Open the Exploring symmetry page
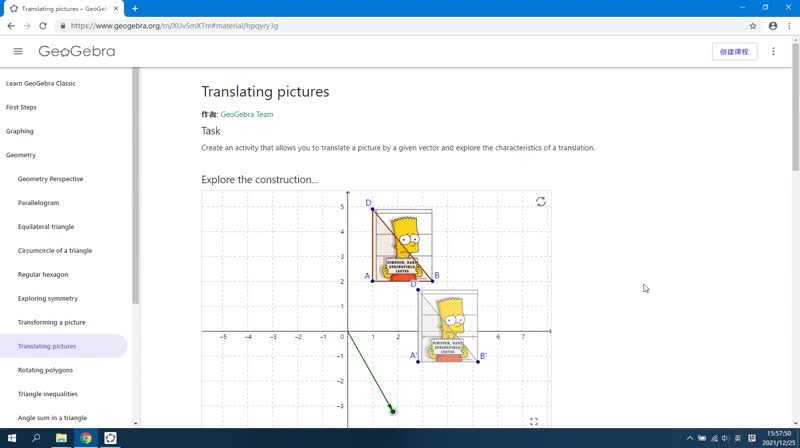Viewport: 800px width, 448px height. (48, 298)
